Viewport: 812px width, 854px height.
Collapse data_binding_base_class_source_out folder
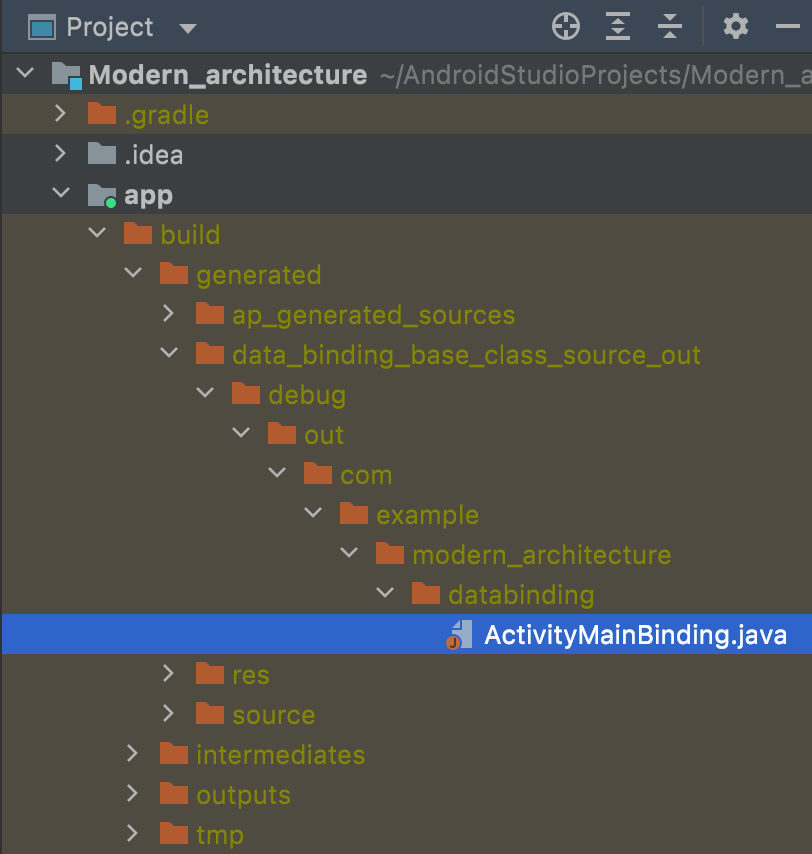pyautogui.click(x=169, y=352)
